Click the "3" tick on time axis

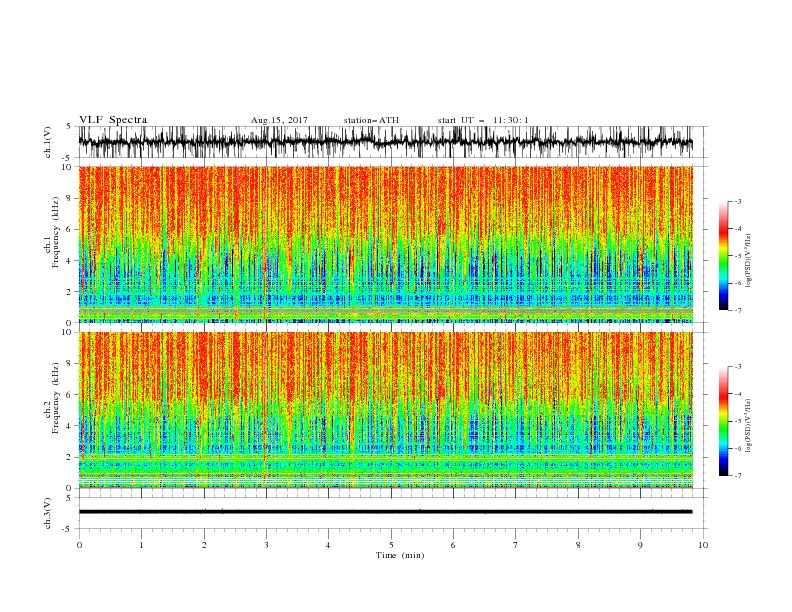tap(266, 545)
